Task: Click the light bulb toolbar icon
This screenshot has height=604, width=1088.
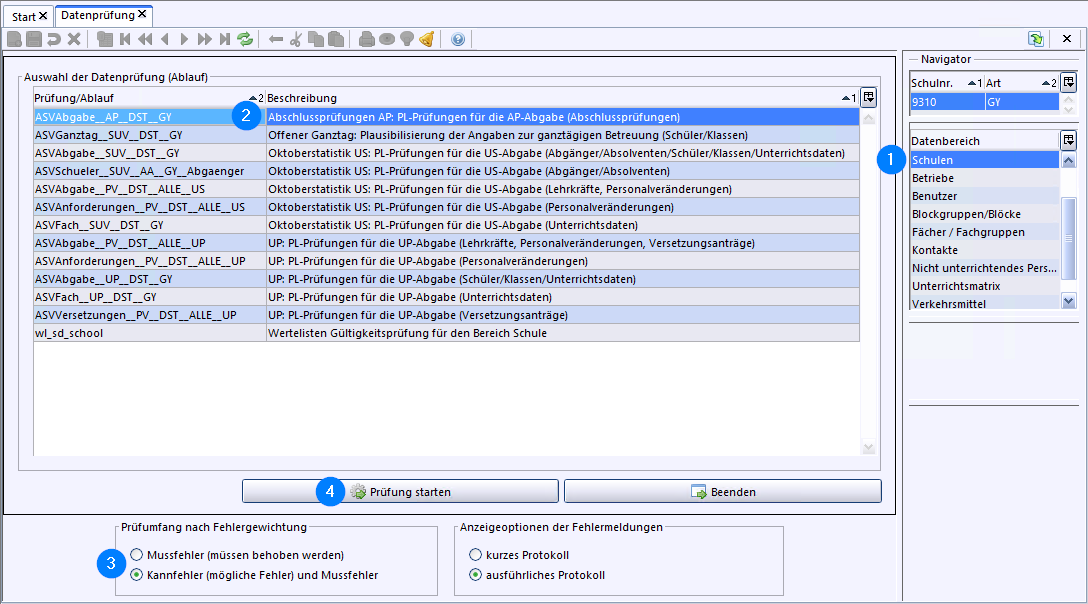Action: click(407, 39)
